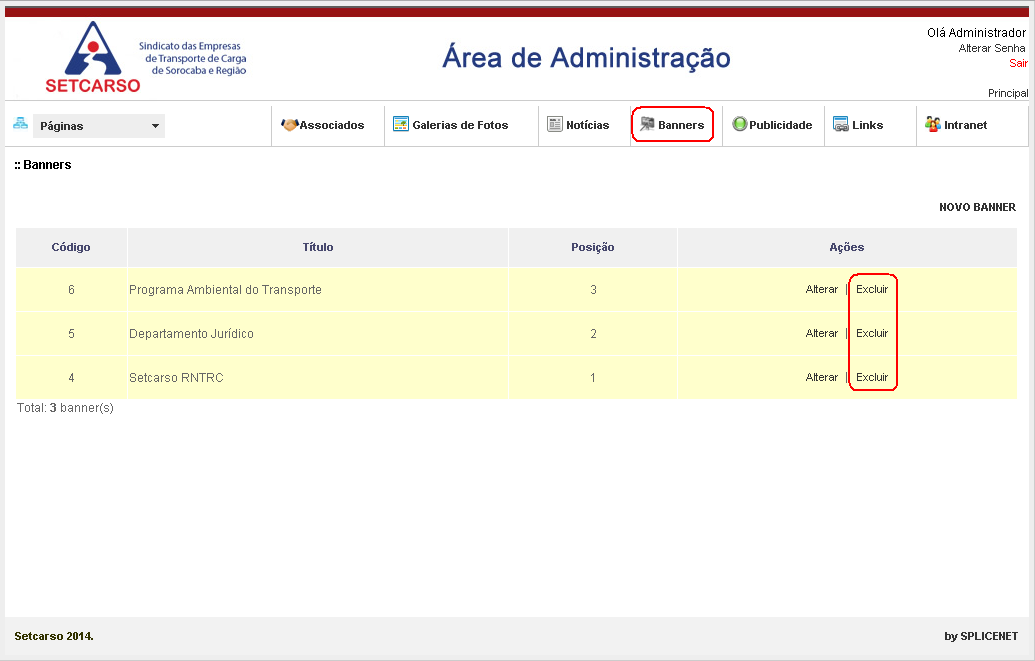Screen dimensions: 1035x661
Task: Click Alterar for Programa Ambiental do Transporte
Action: [x=822, y=289]
